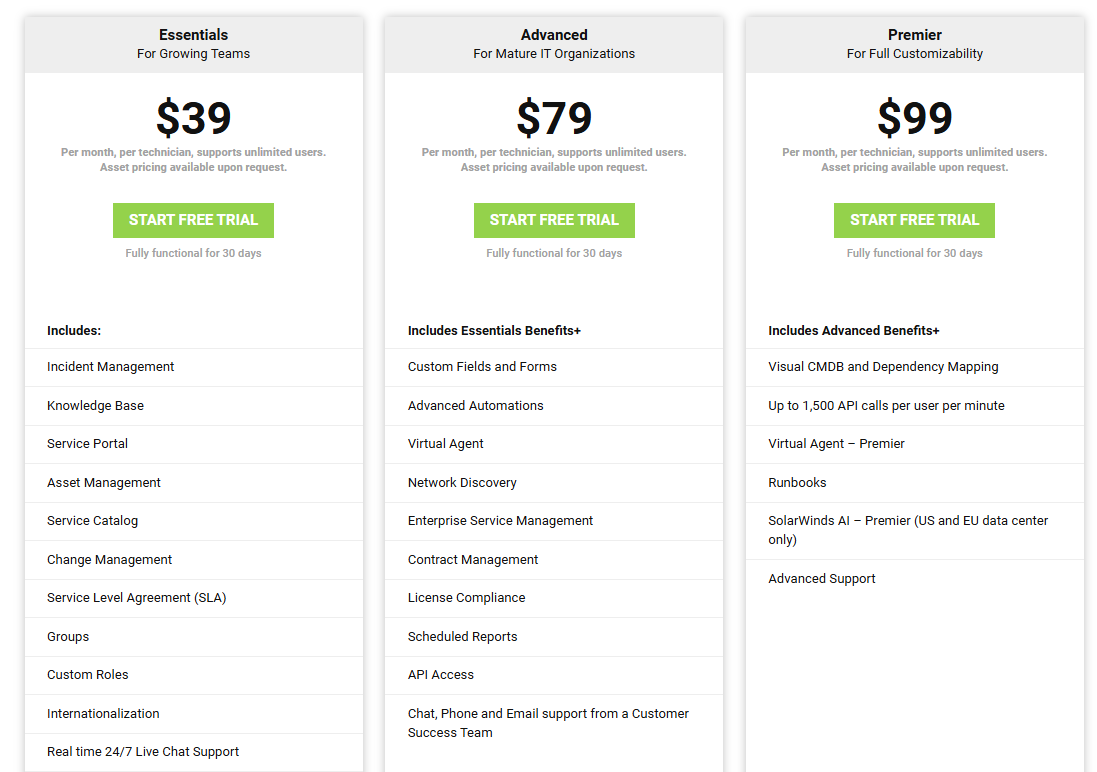This screenshot has height=772, width=1097.
Task: Click Service Level Agreement (SLA) item
Action: 137,598
